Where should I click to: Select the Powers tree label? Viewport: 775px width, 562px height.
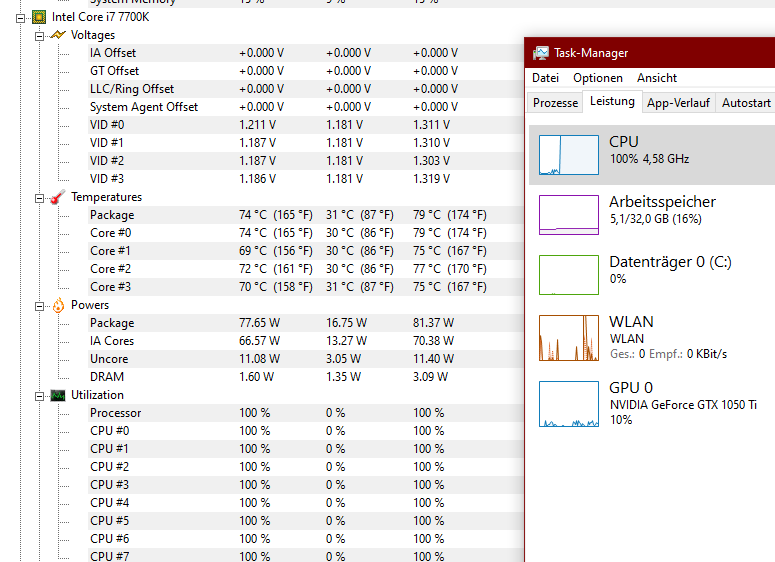pyautogui.click(x=90, y=305)
